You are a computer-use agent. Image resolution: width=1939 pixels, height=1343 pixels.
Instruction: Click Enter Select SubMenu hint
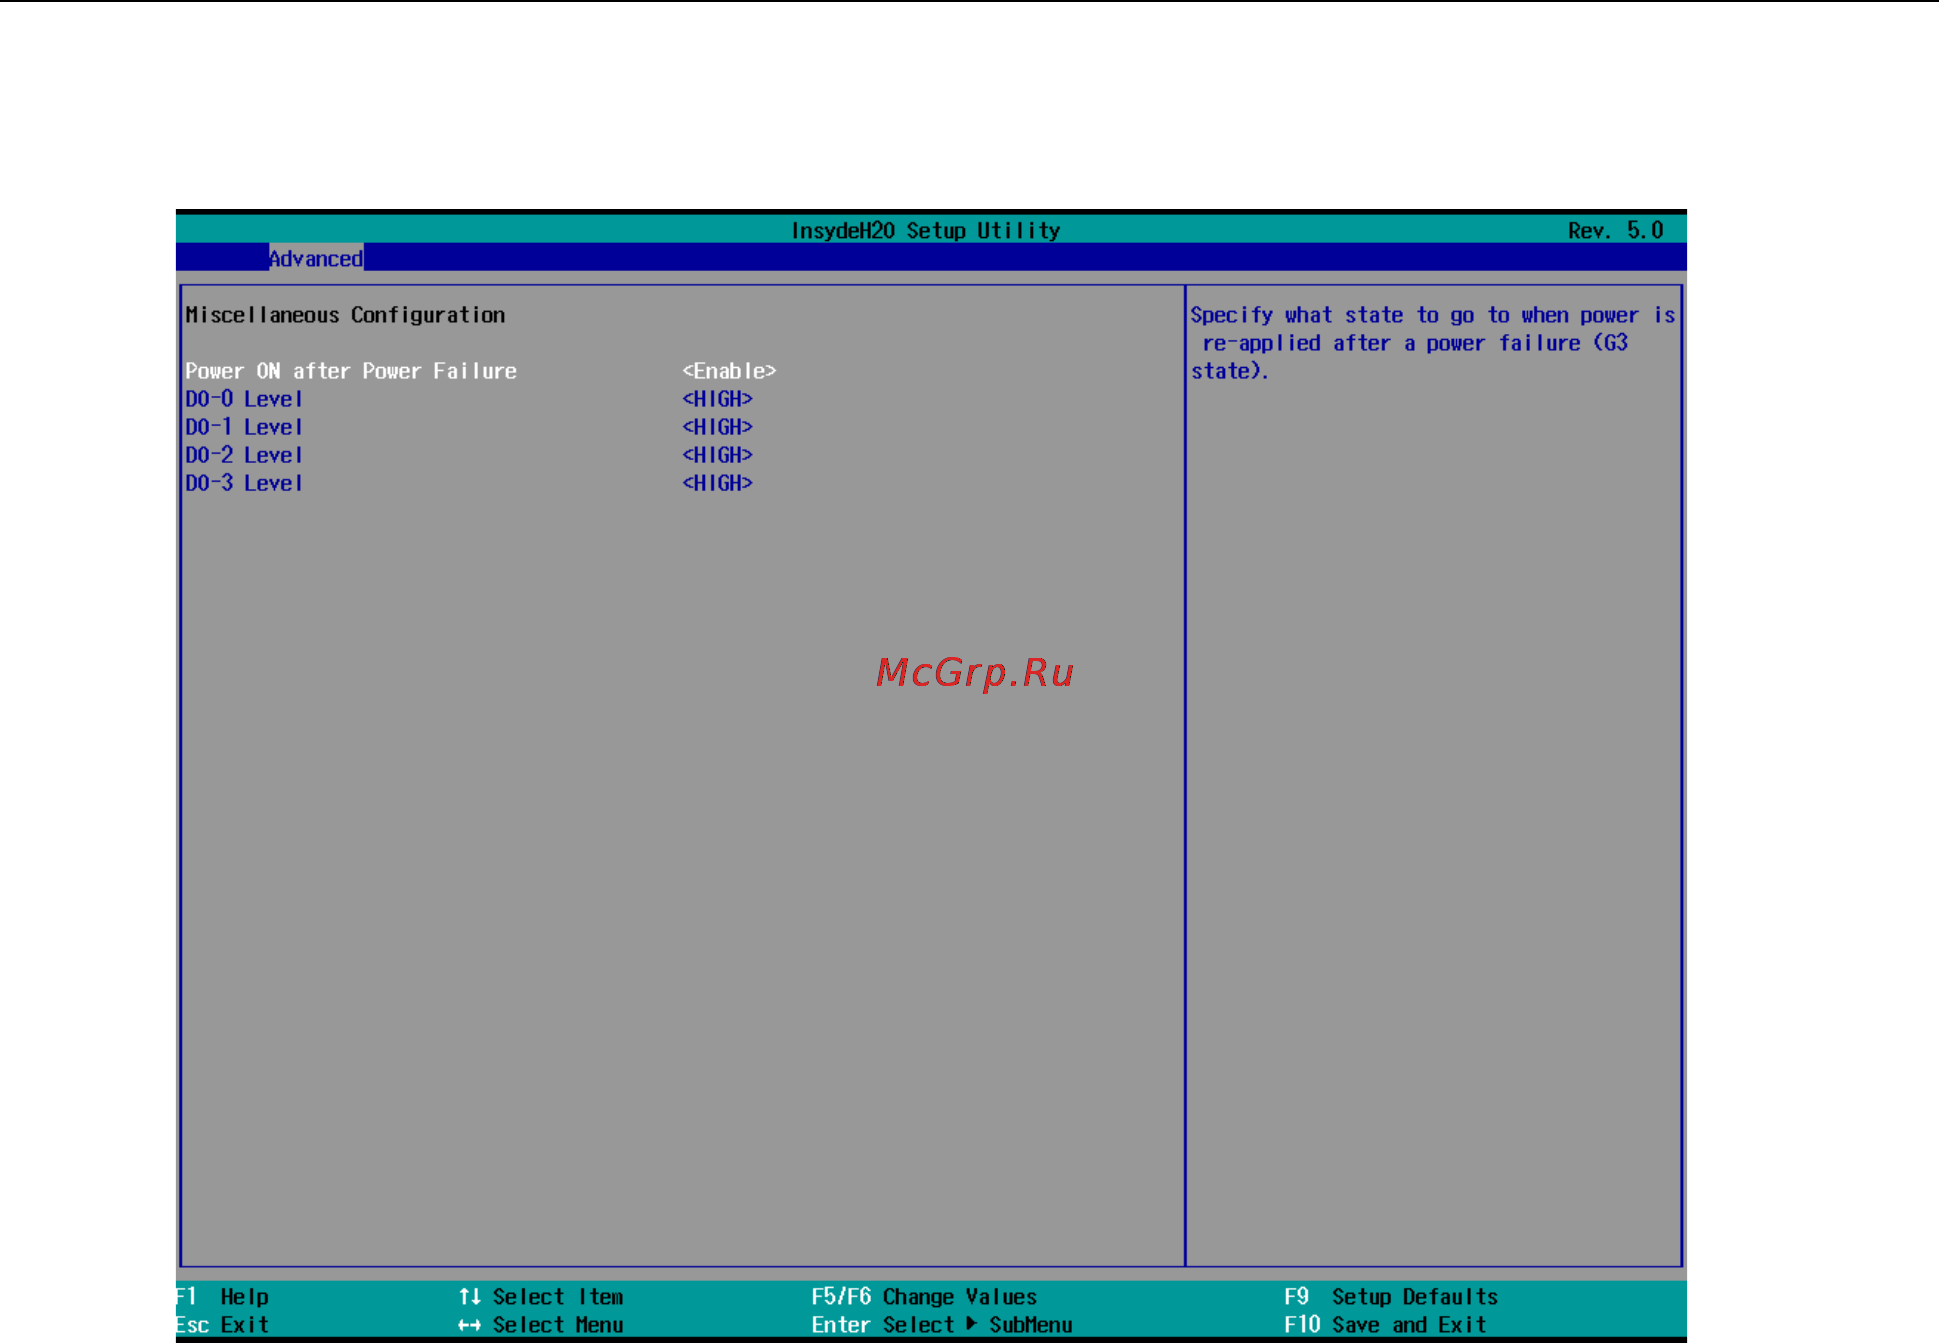(942, 1325)
